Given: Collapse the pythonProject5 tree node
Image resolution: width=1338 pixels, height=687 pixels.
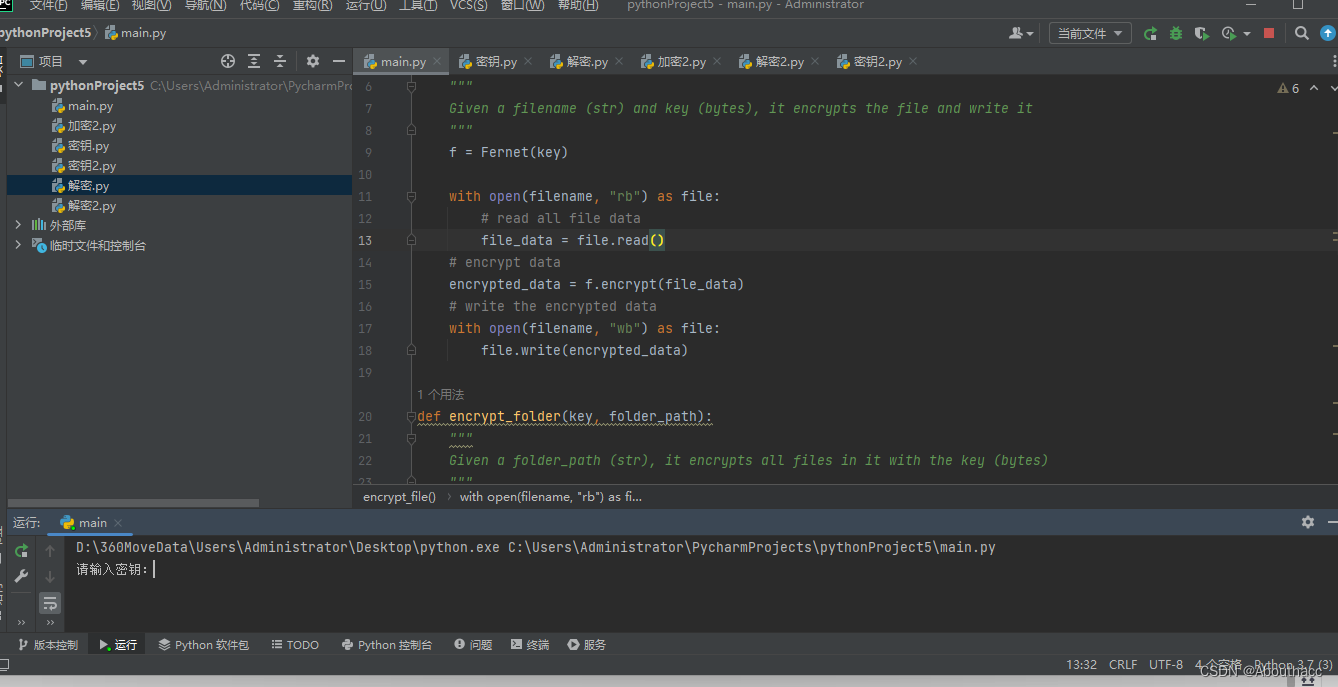Looking at the screenshot, I should point(19,85).
